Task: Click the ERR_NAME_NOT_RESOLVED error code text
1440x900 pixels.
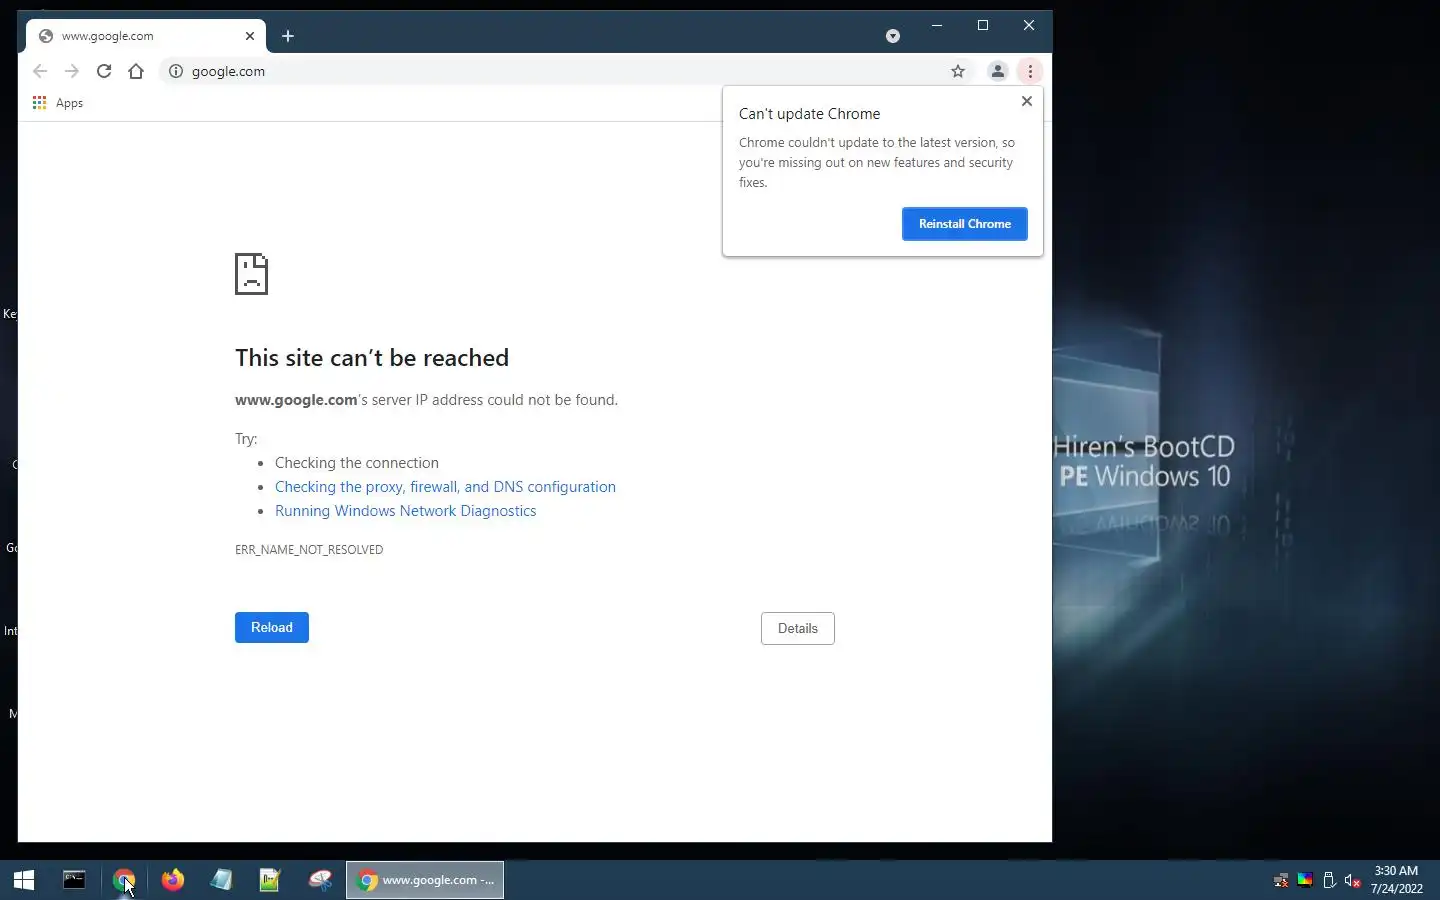Action: pyautogui.click(x=309, y=550)
